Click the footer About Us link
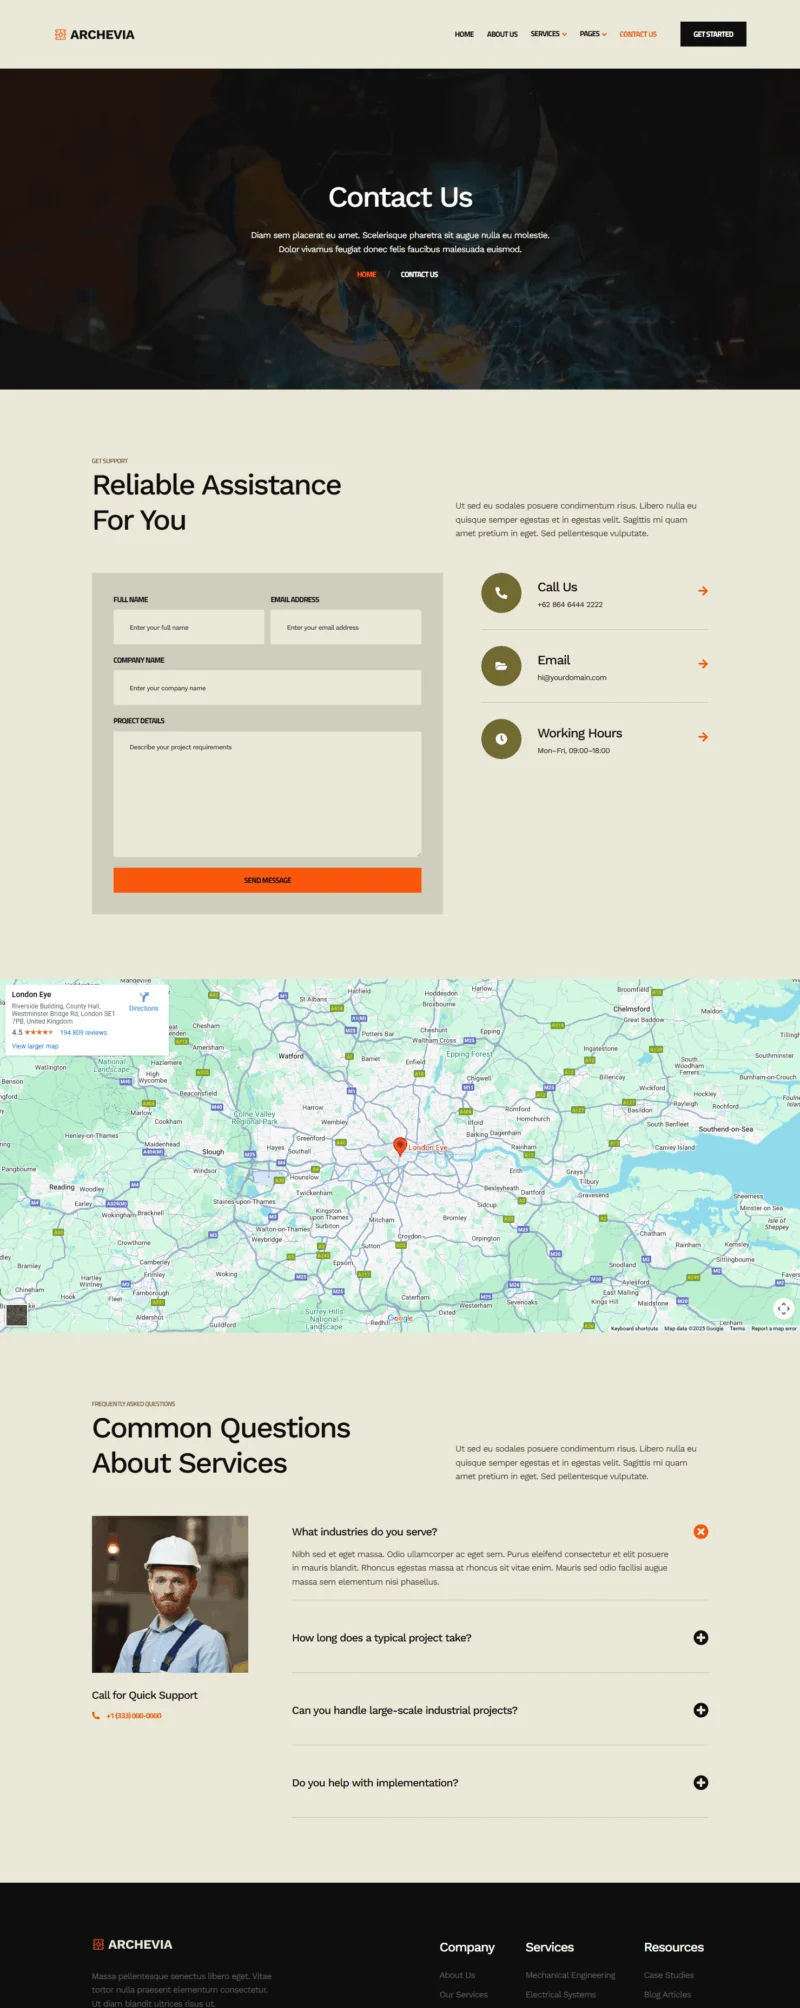 [x=457, y=1975]
